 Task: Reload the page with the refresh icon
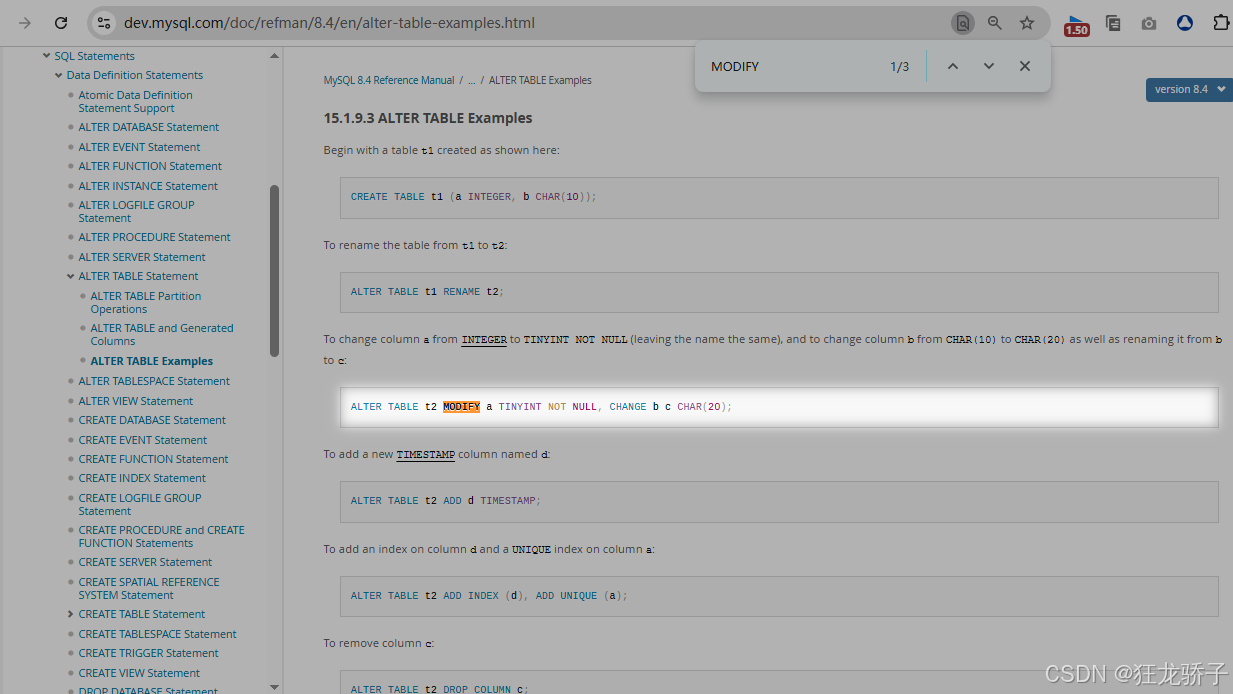click(x=61, y=23)
